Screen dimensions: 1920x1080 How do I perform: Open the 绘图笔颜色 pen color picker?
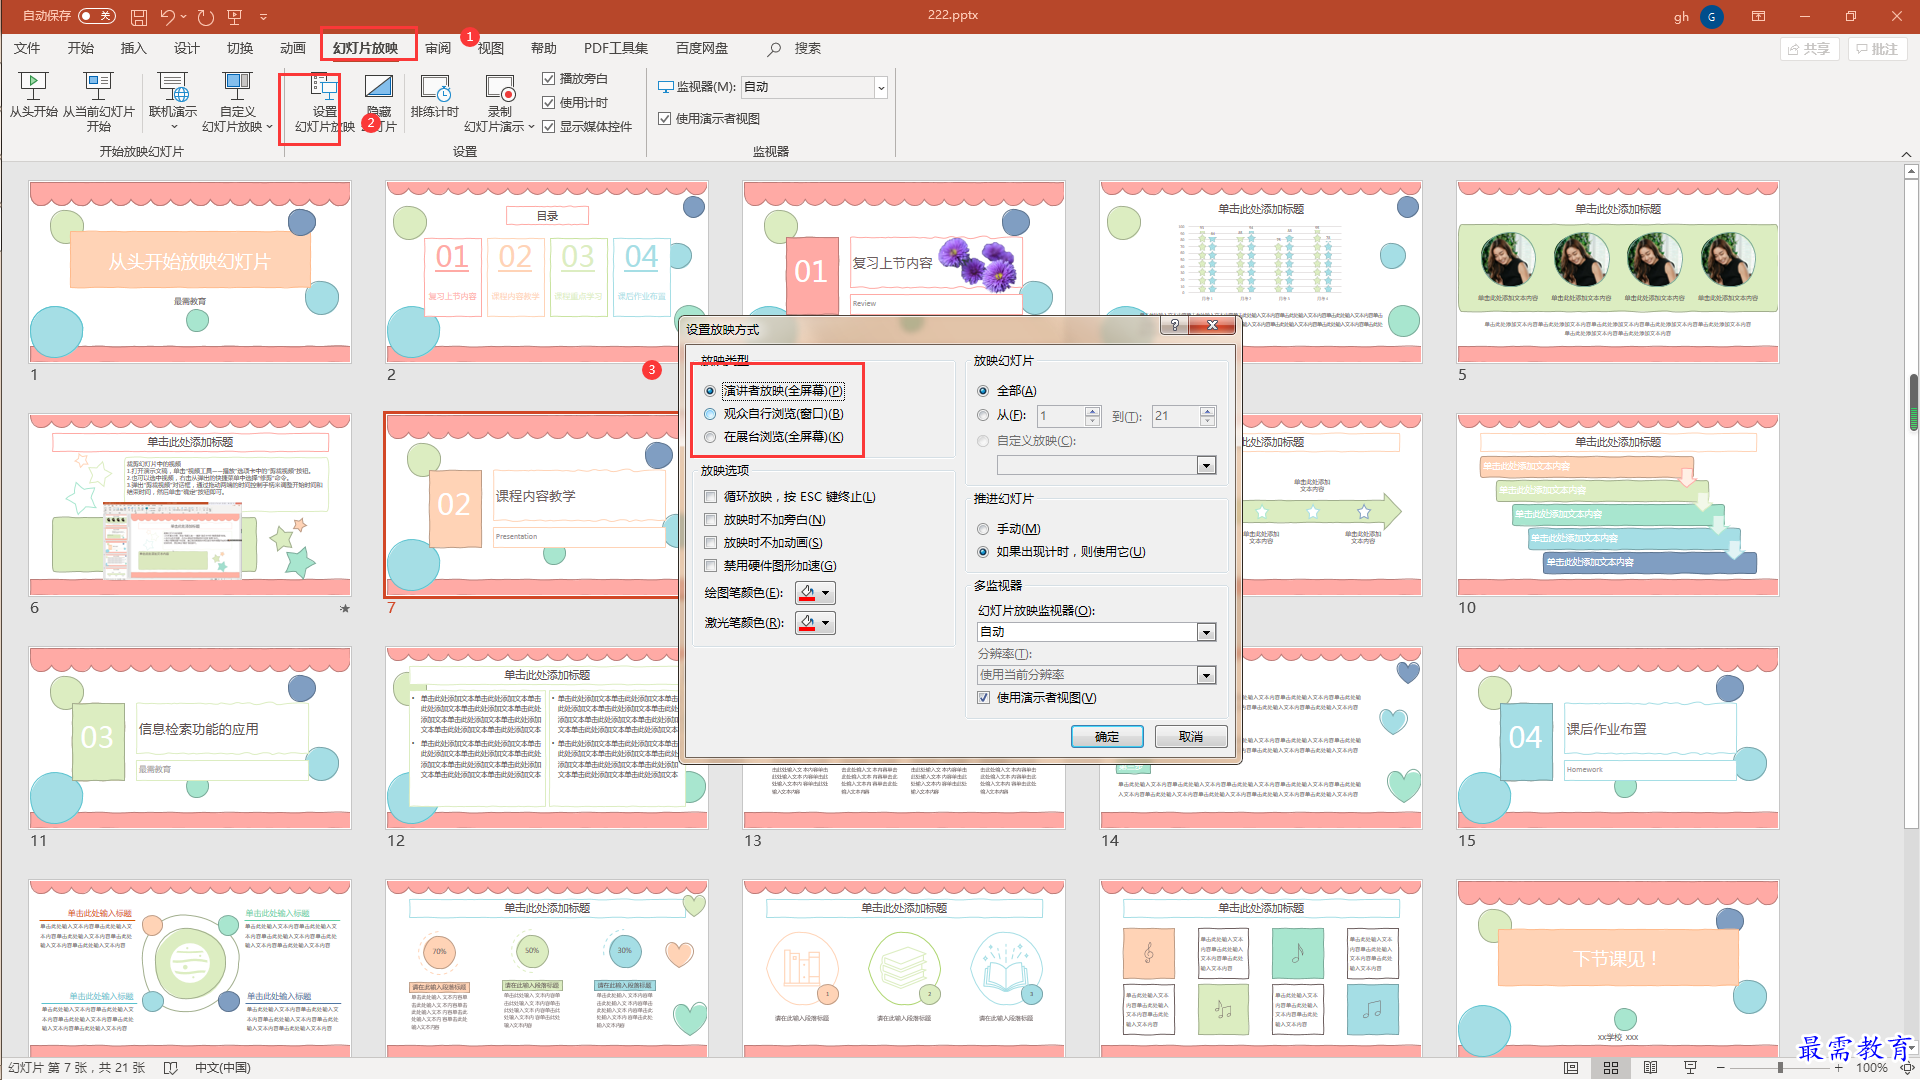815,593
